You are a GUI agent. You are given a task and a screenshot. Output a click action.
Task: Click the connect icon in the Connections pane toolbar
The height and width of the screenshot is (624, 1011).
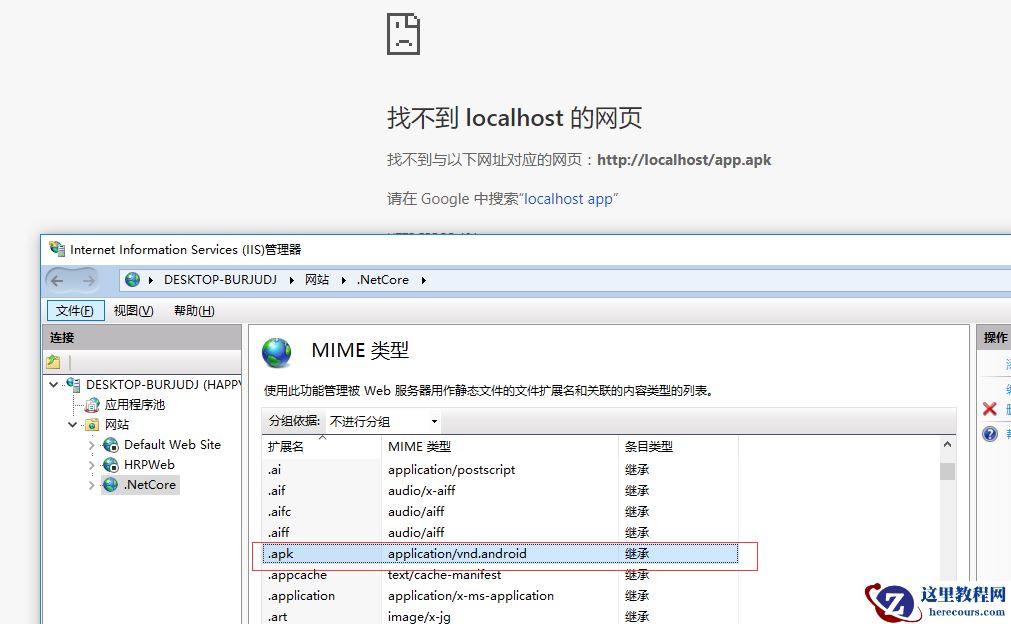(53, 362)
